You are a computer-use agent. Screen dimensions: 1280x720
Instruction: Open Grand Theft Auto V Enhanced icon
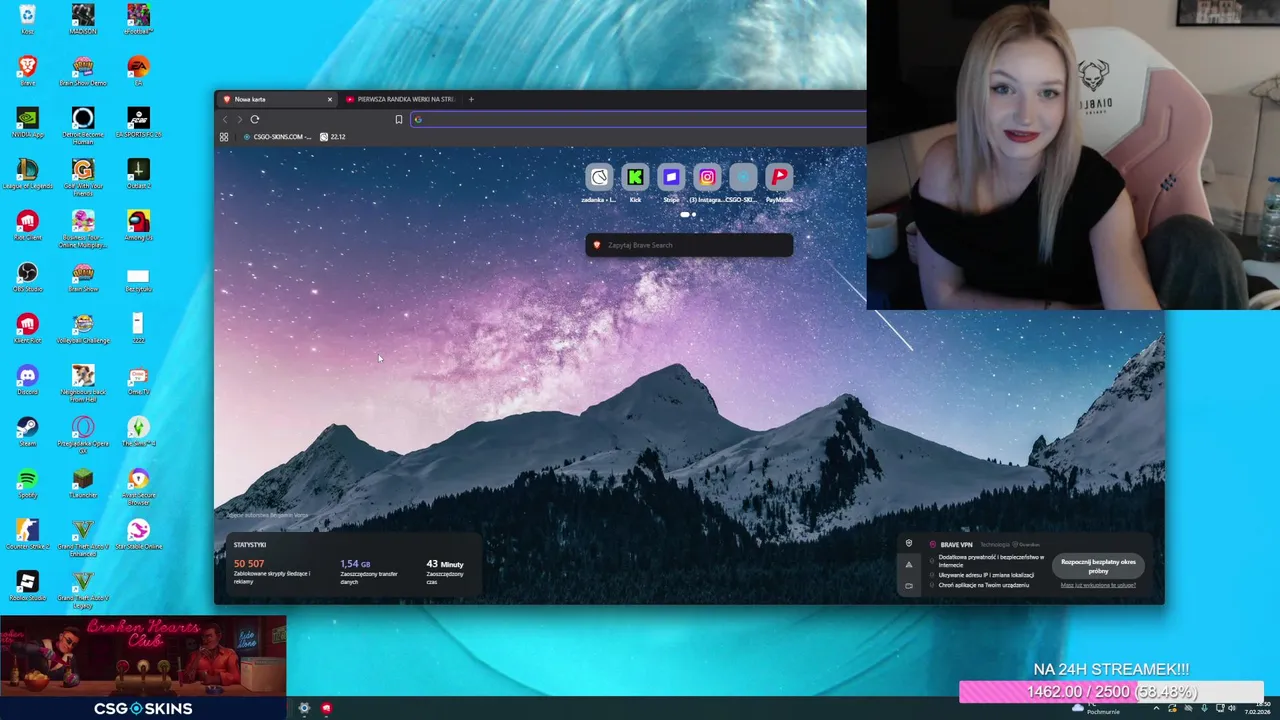(x=83, y=537)
